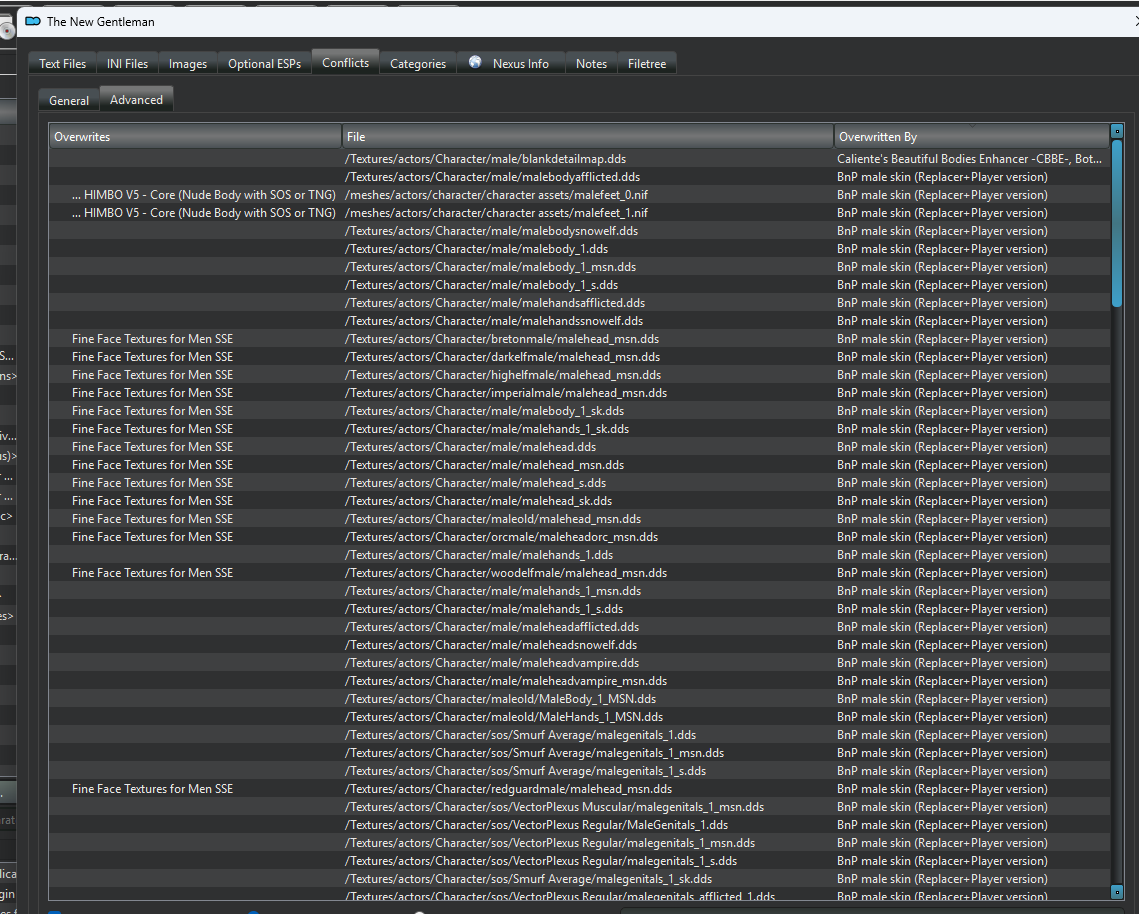Click the scrollbar up arrow button
The width and height of the screenshot is (1139, 914).
click(1117, 131)
